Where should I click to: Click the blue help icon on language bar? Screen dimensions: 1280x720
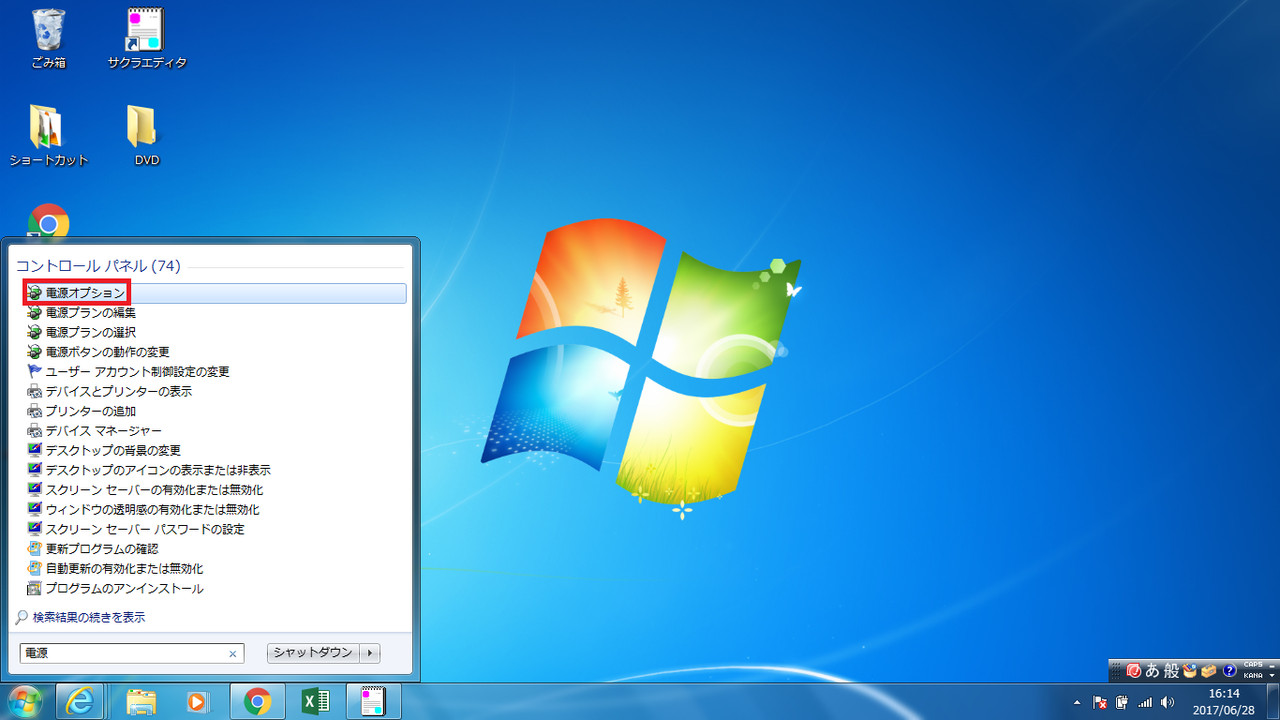(x=1230, y=670)
